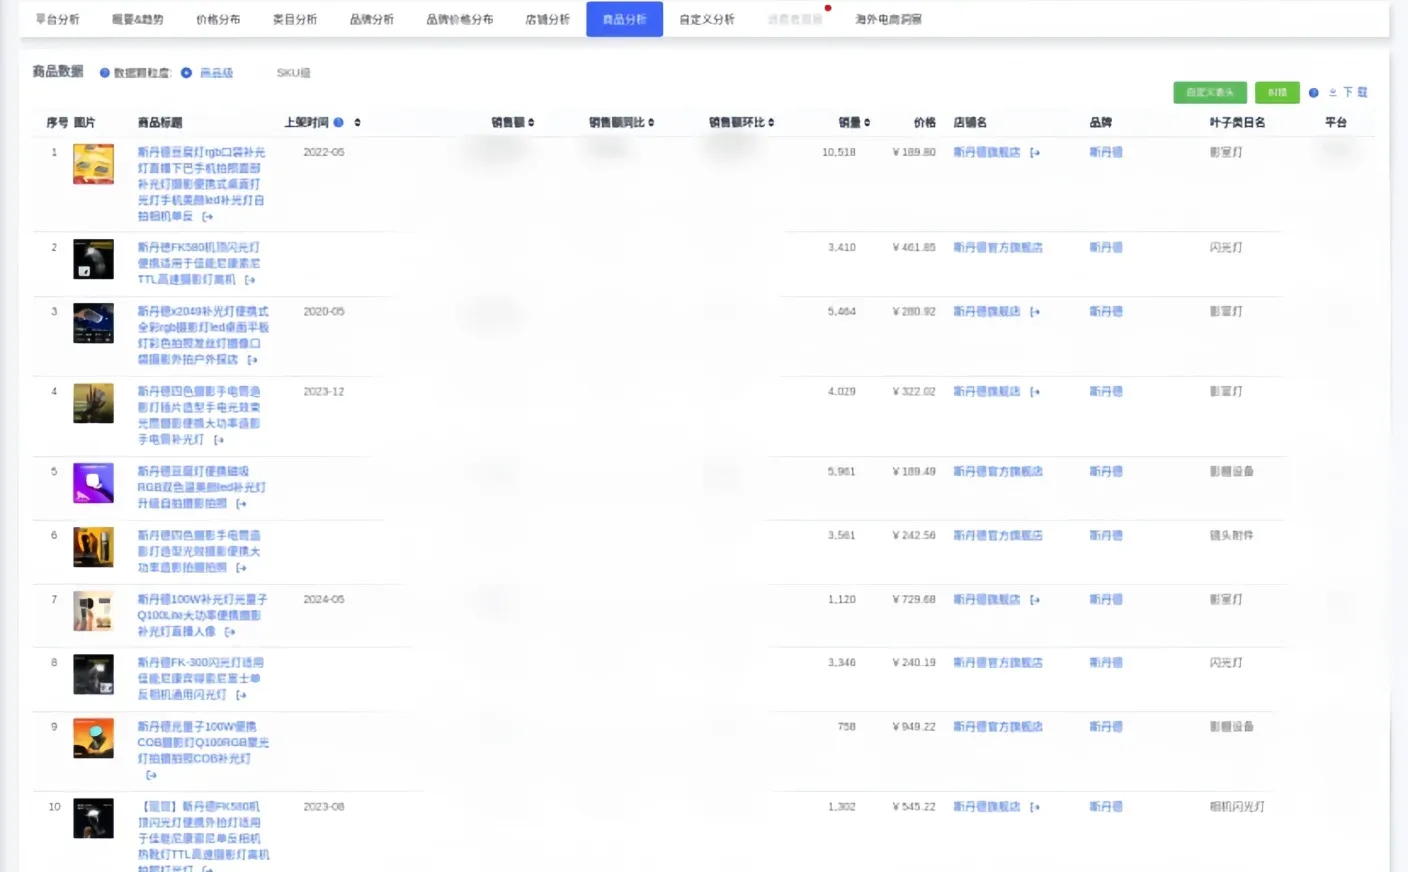Click the product thumbnail in row 3
Screen dimensions: 1408x872
(x=93, y=323)
